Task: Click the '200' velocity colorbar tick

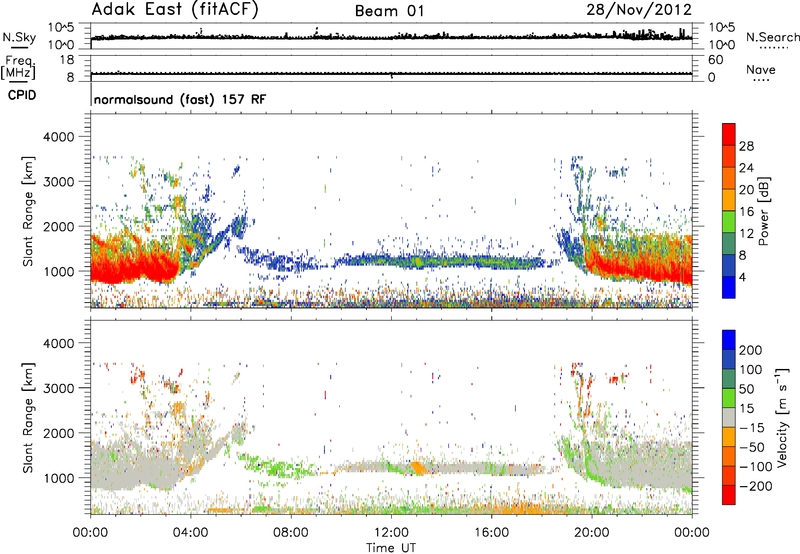Action: click(x=751, y=350)
